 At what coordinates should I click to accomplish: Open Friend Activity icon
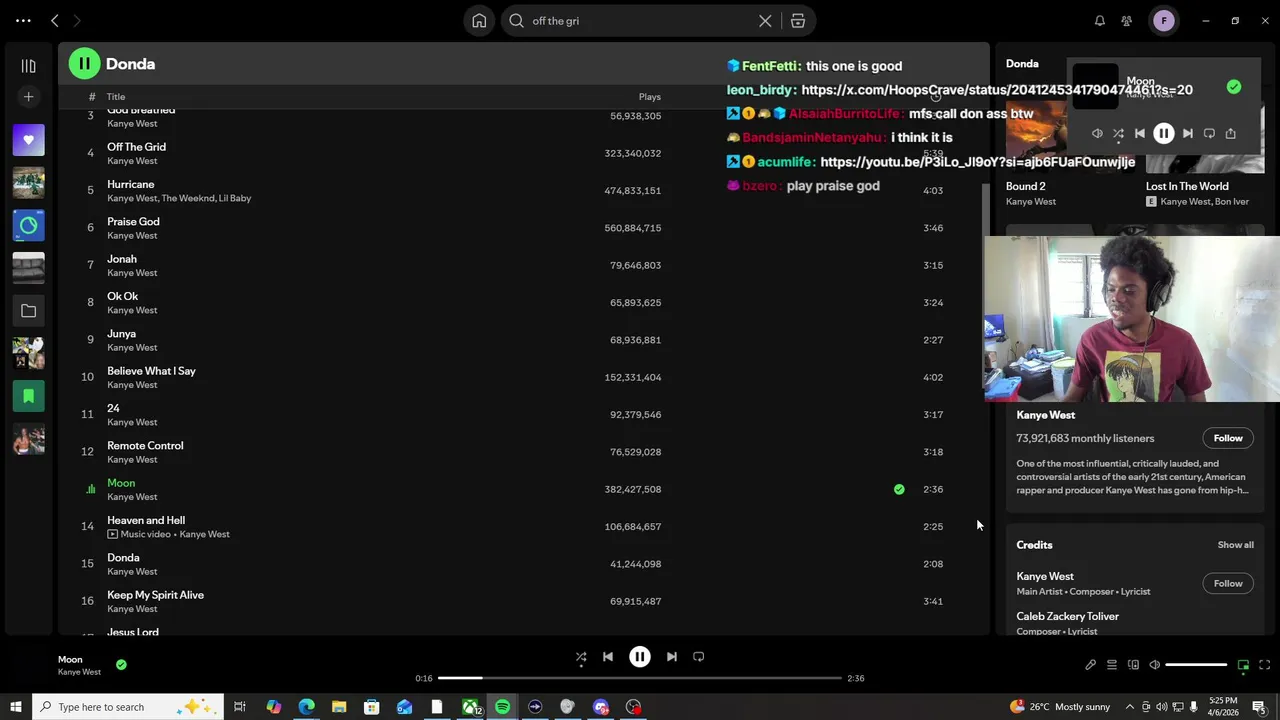1127,21
